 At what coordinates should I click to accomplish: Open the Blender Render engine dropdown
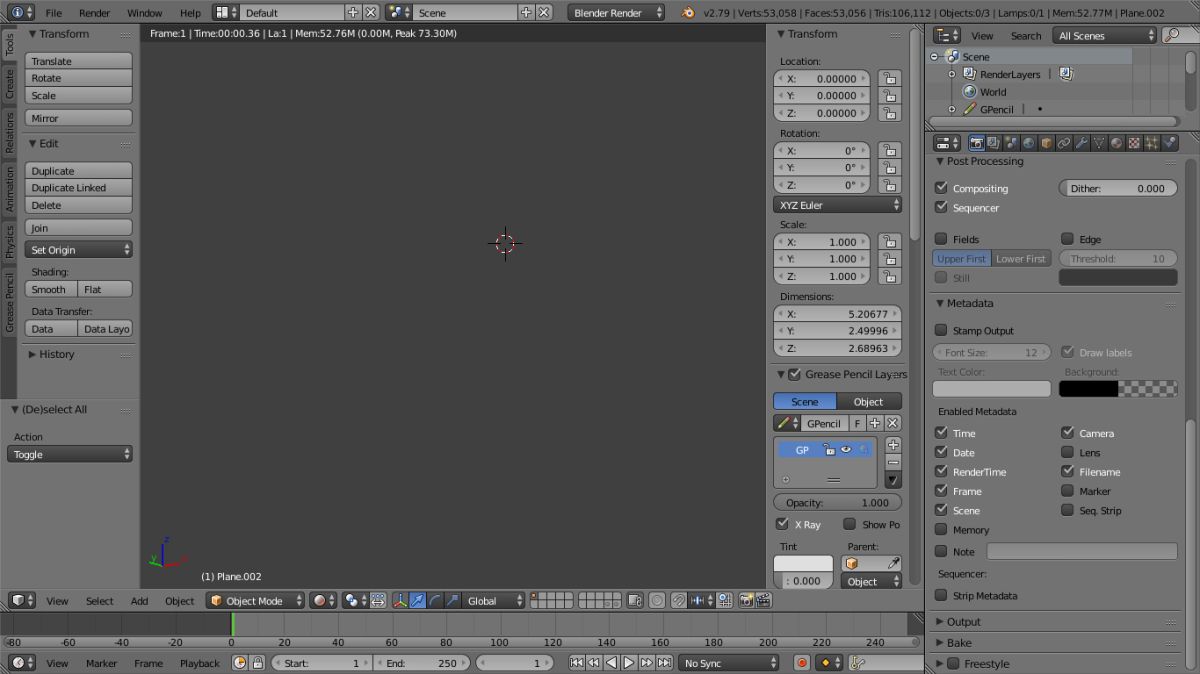617,13
